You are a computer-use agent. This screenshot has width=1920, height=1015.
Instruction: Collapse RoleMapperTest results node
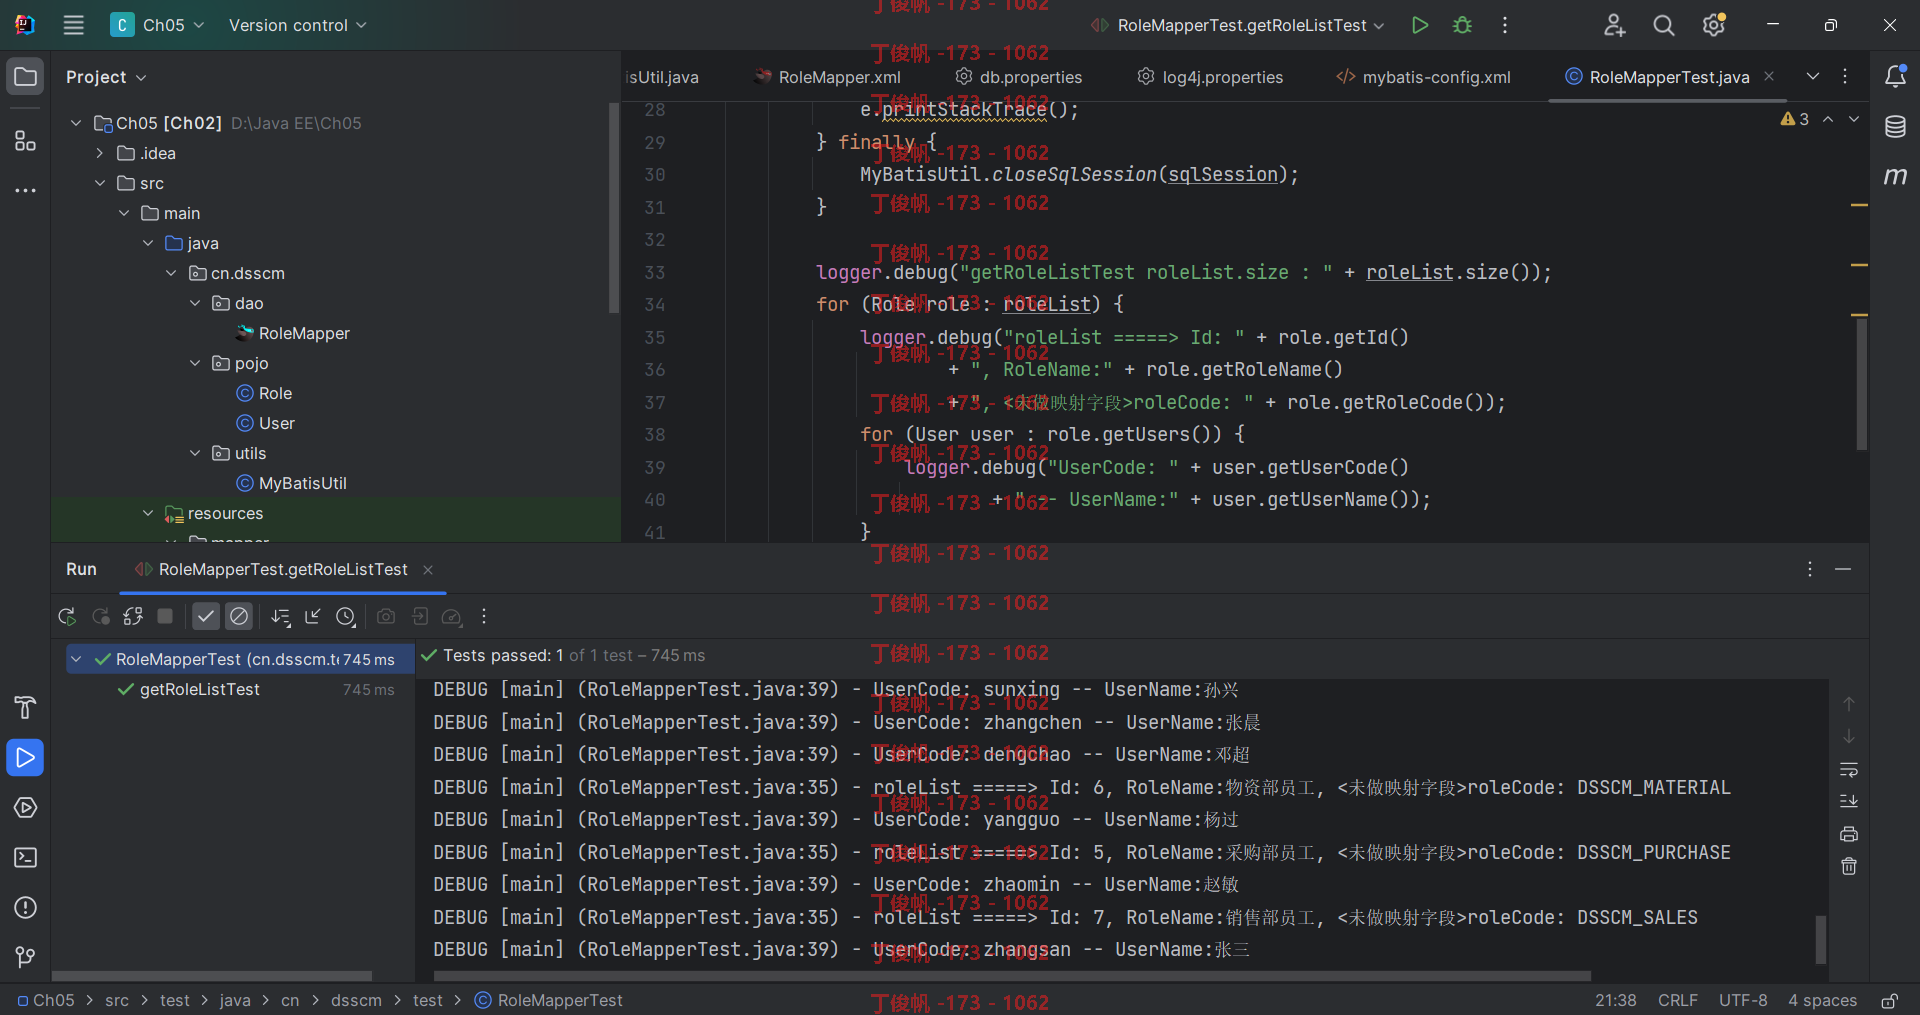point(76,659)
